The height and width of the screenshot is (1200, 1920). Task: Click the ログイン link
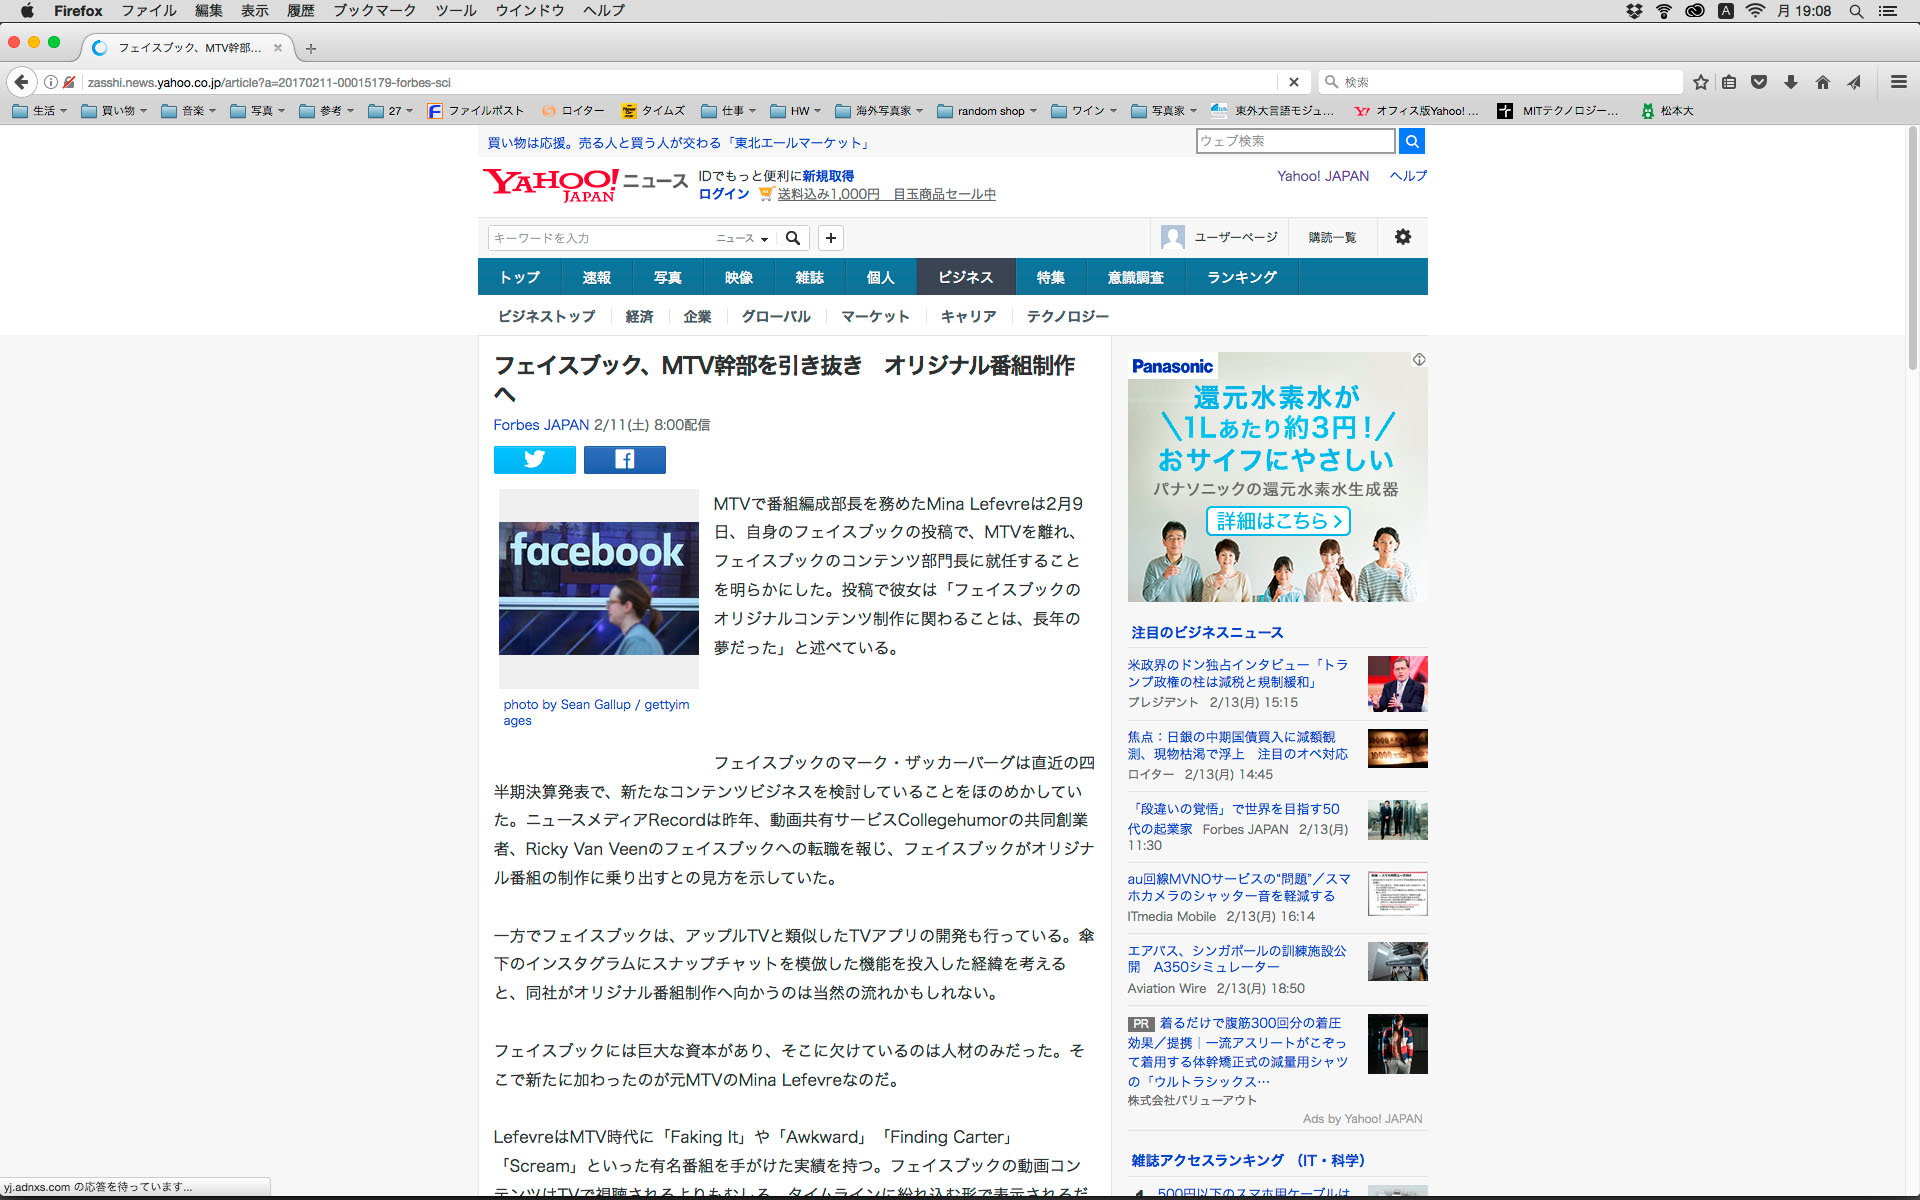pos(723,194)
